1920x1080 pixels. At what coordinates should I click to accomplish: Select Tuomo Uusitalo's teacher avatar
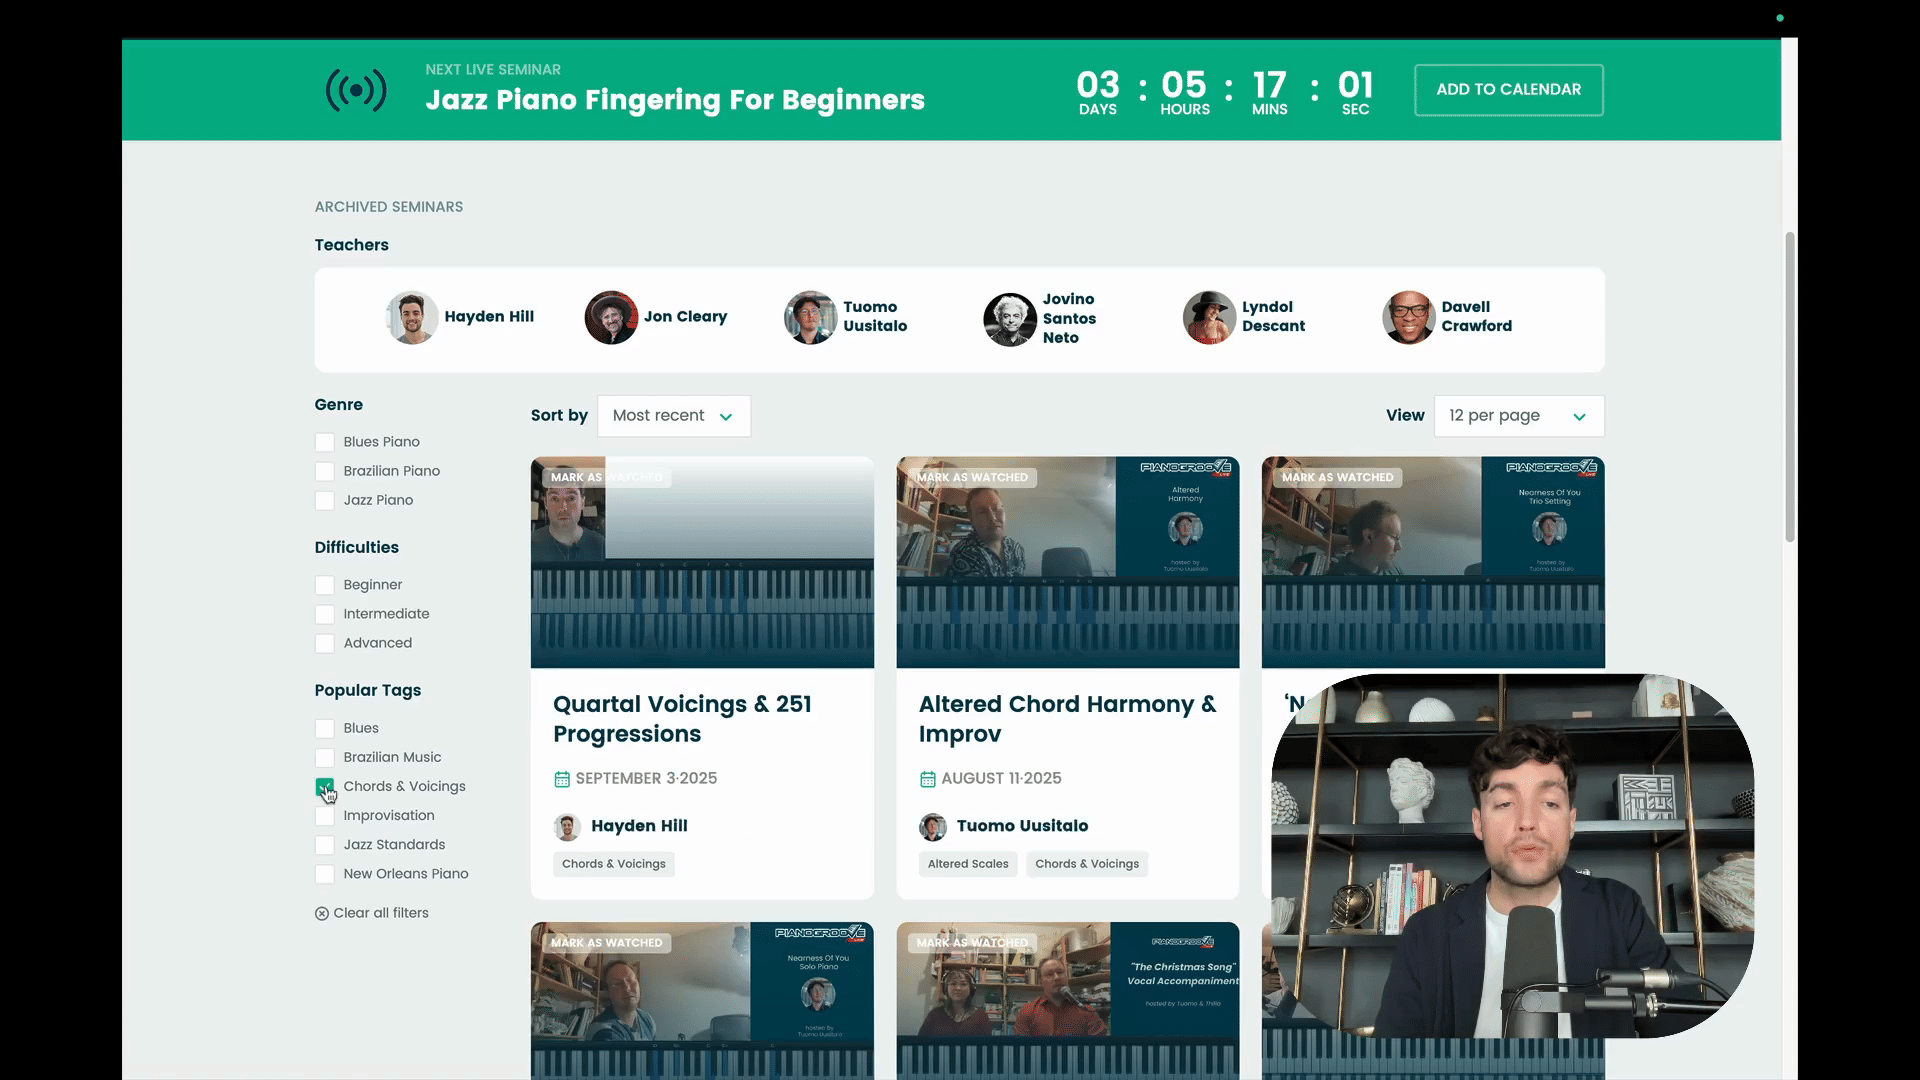tap(810, 318)
